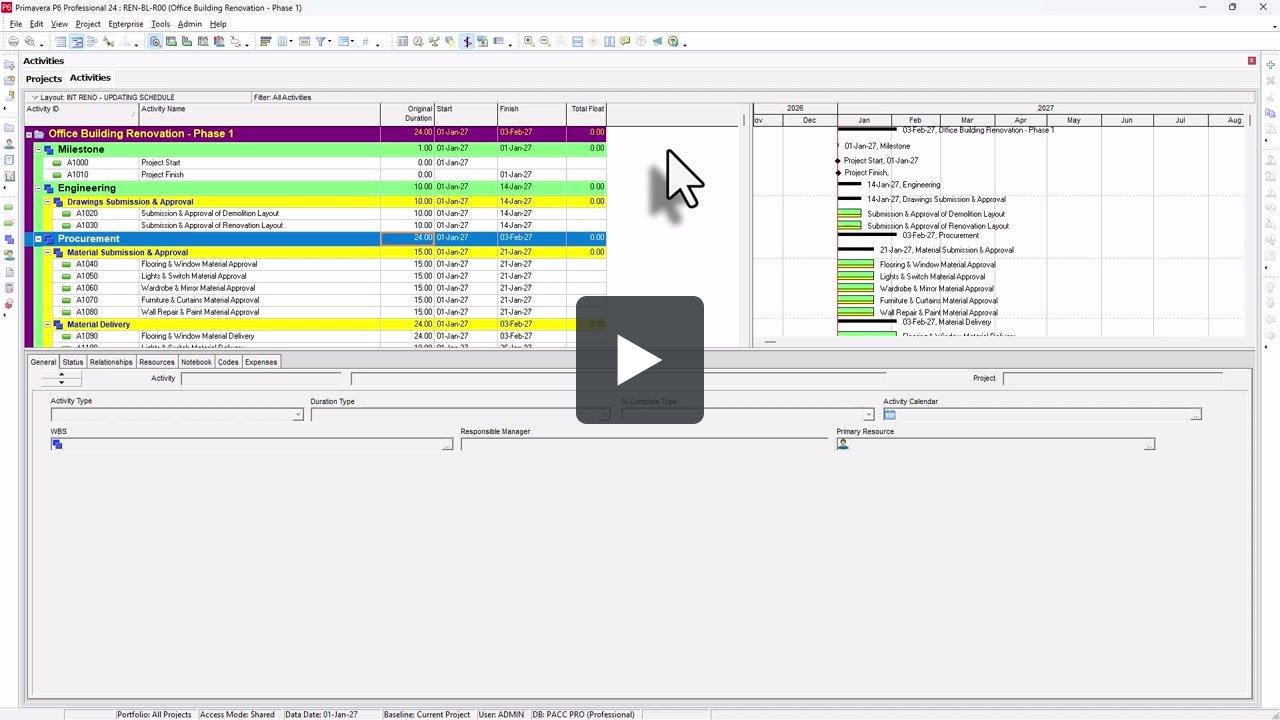Click the Zoom In magnifier icon
The height and width of the screenshot is (720, 1280).
529,42
